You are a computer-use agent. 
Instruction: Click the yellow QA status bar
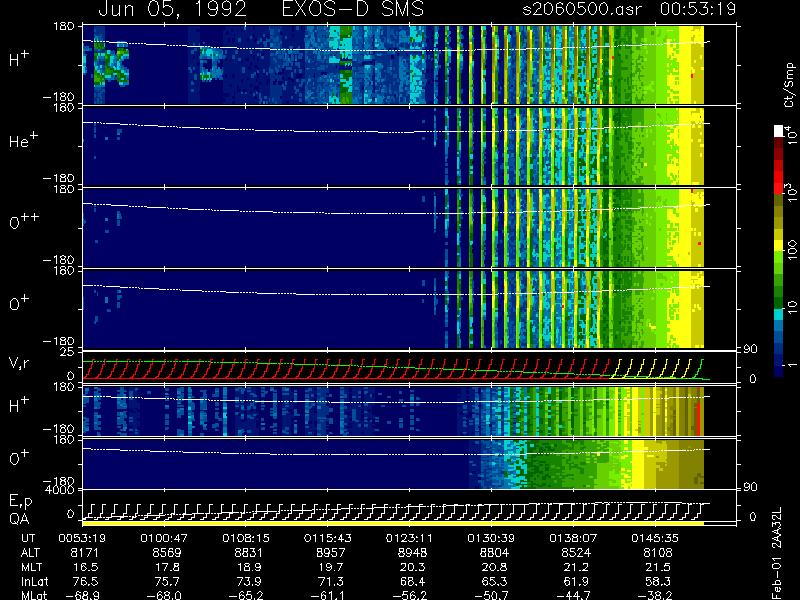(x=393, y=523)
